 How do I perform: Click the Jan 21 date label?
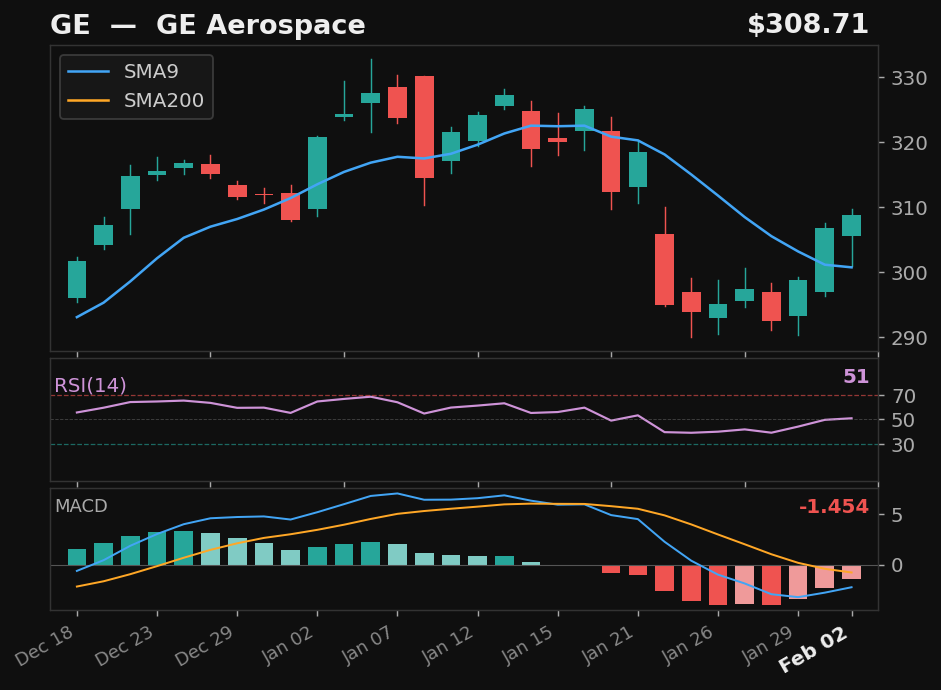[608, 645]
